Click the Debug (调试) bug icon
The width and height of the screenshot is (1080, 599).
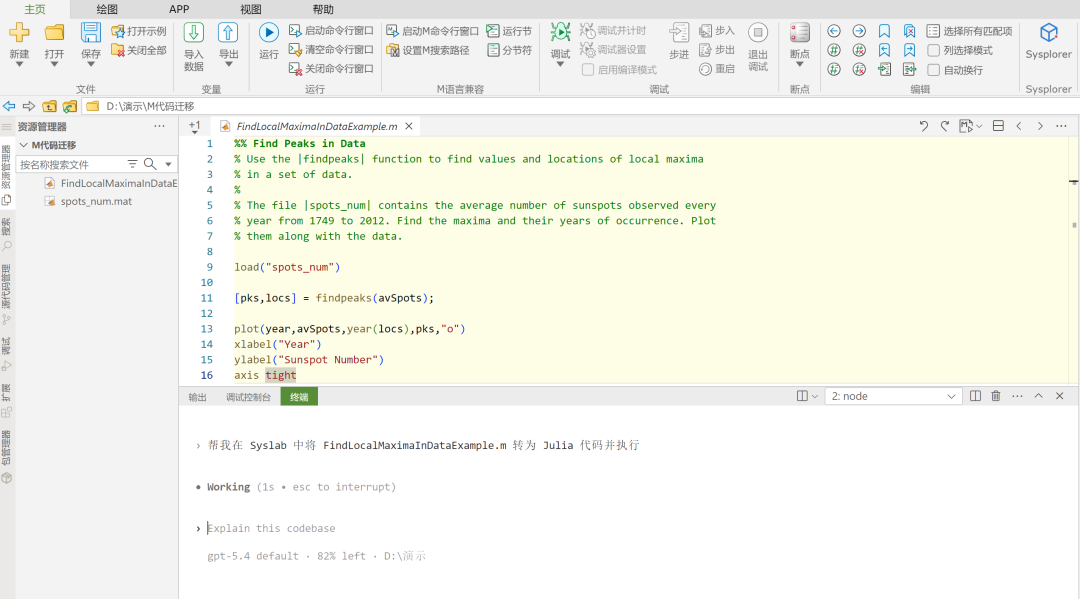[x=560, y=32]
